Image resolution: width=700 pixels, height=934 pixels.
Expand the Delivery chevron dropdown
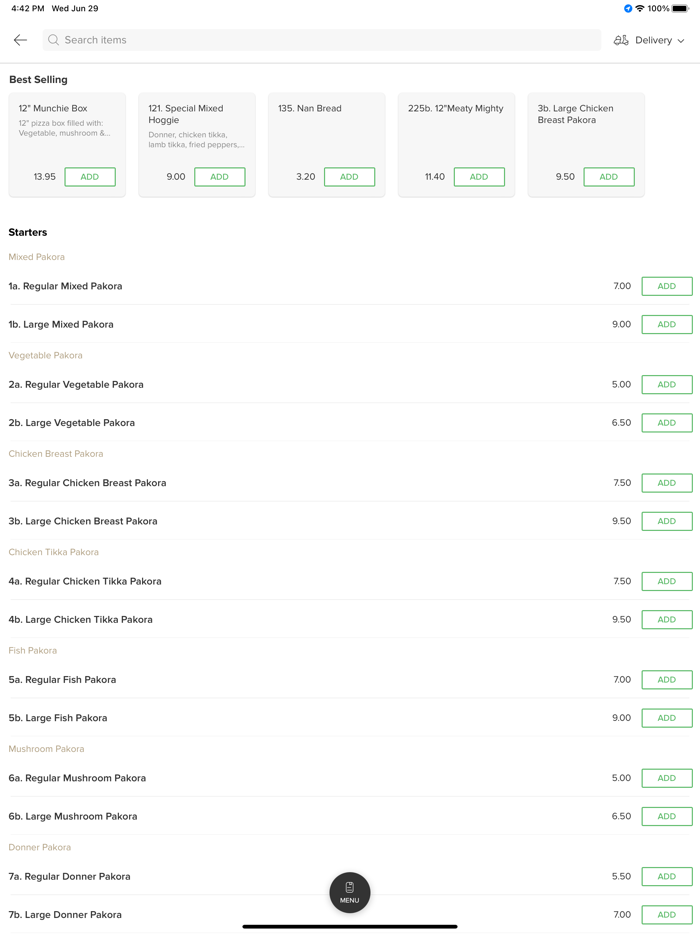(681, 41)
